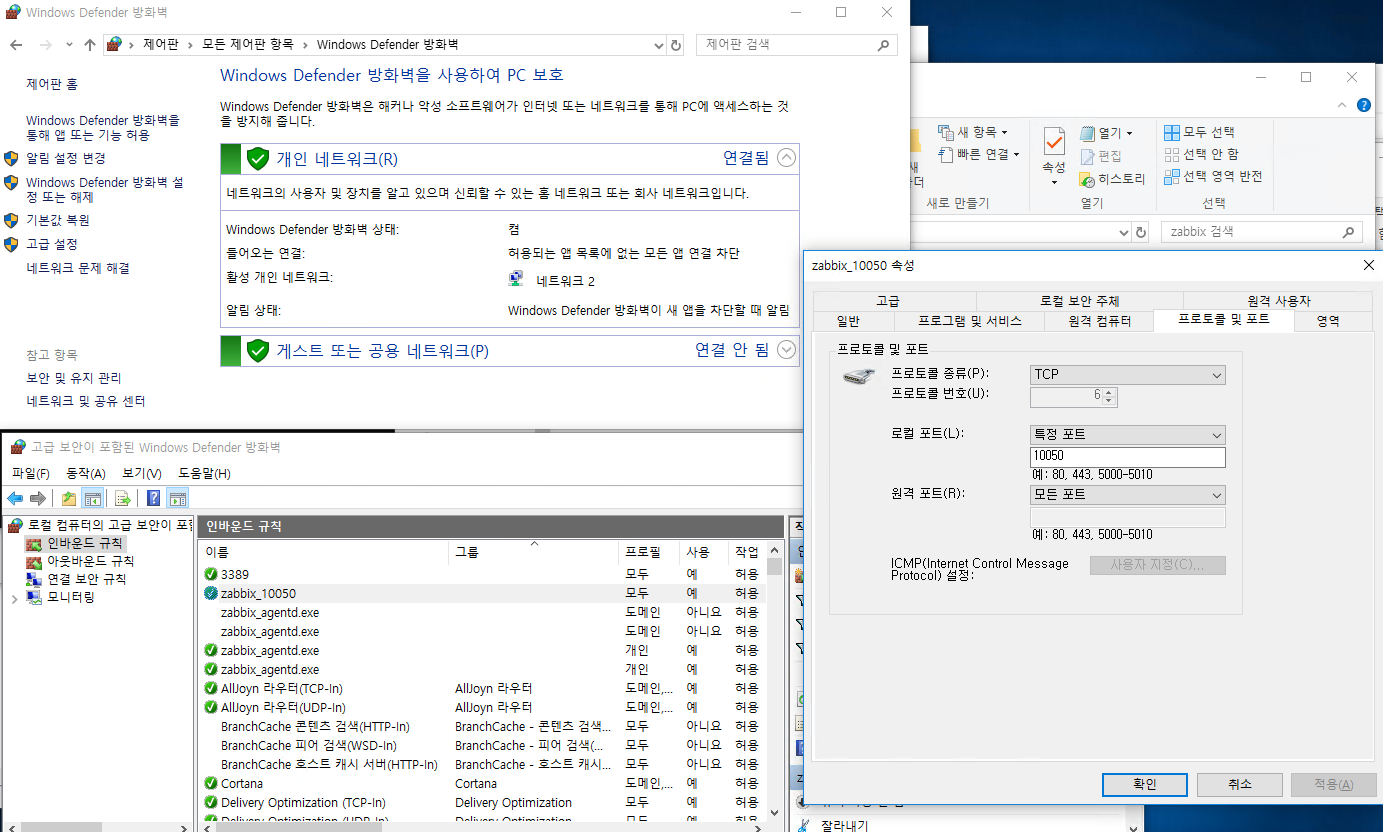Click the forward arrow in advanced firewall toolbar

pyautogui.click(x=38, y=498)
